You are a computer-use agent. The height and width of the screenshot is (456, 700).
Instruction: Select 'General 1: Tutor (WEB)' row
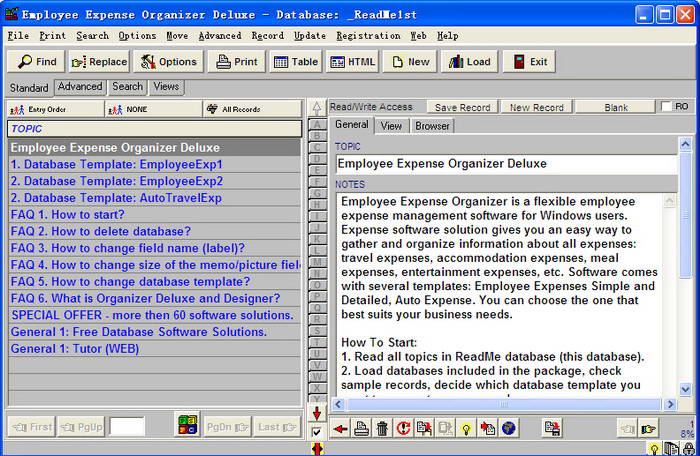pos(154,349)
